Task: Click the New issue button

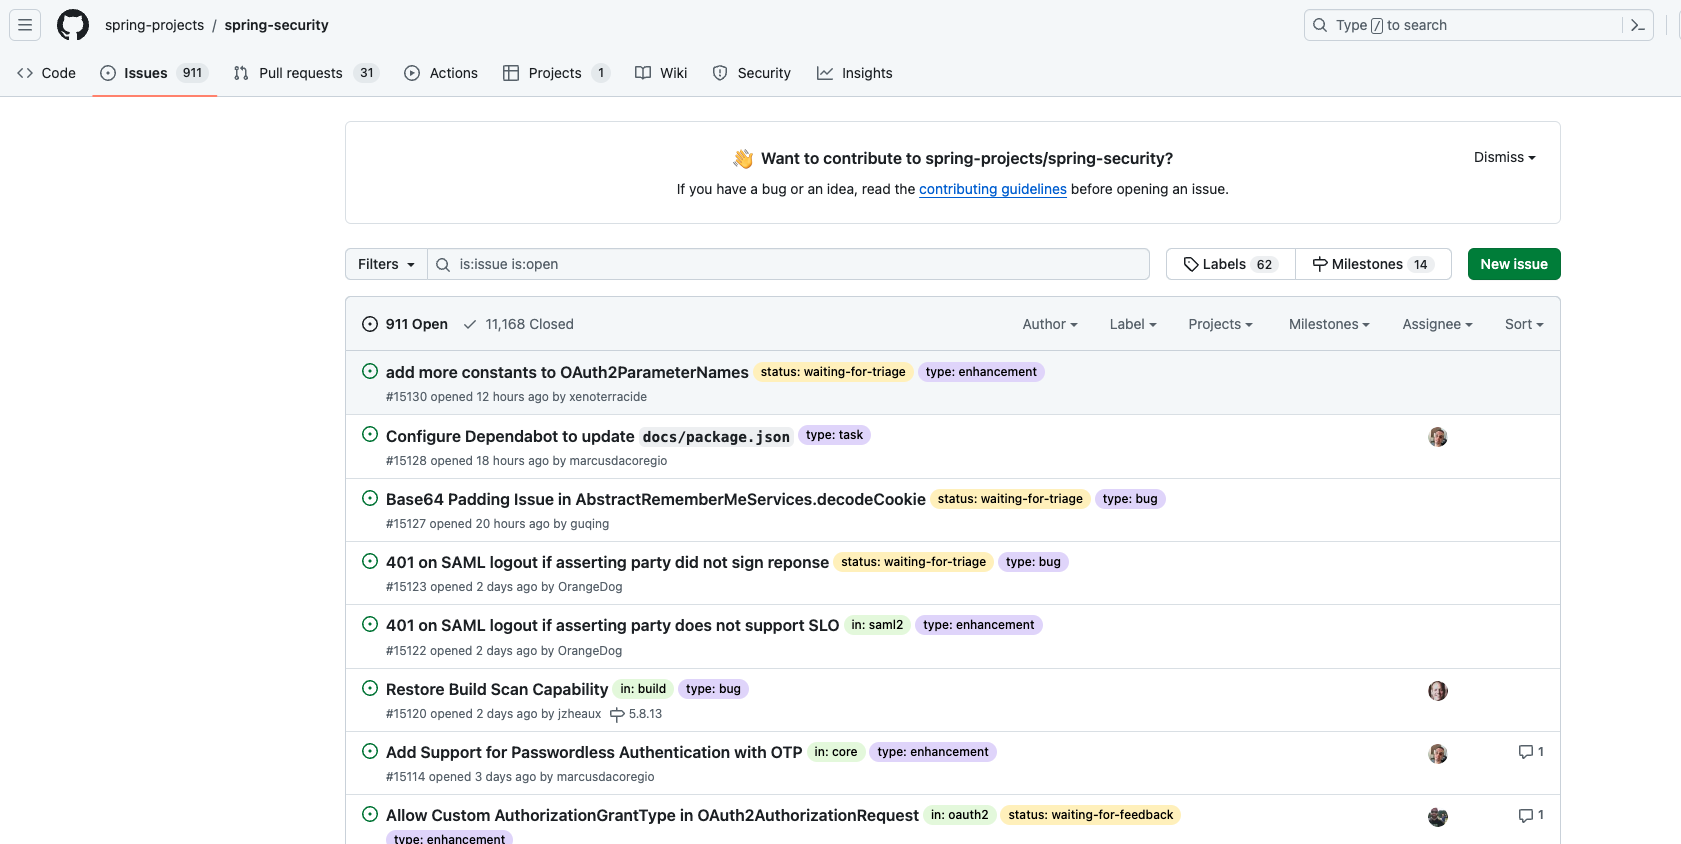Action: click(x=1514, y=264)
